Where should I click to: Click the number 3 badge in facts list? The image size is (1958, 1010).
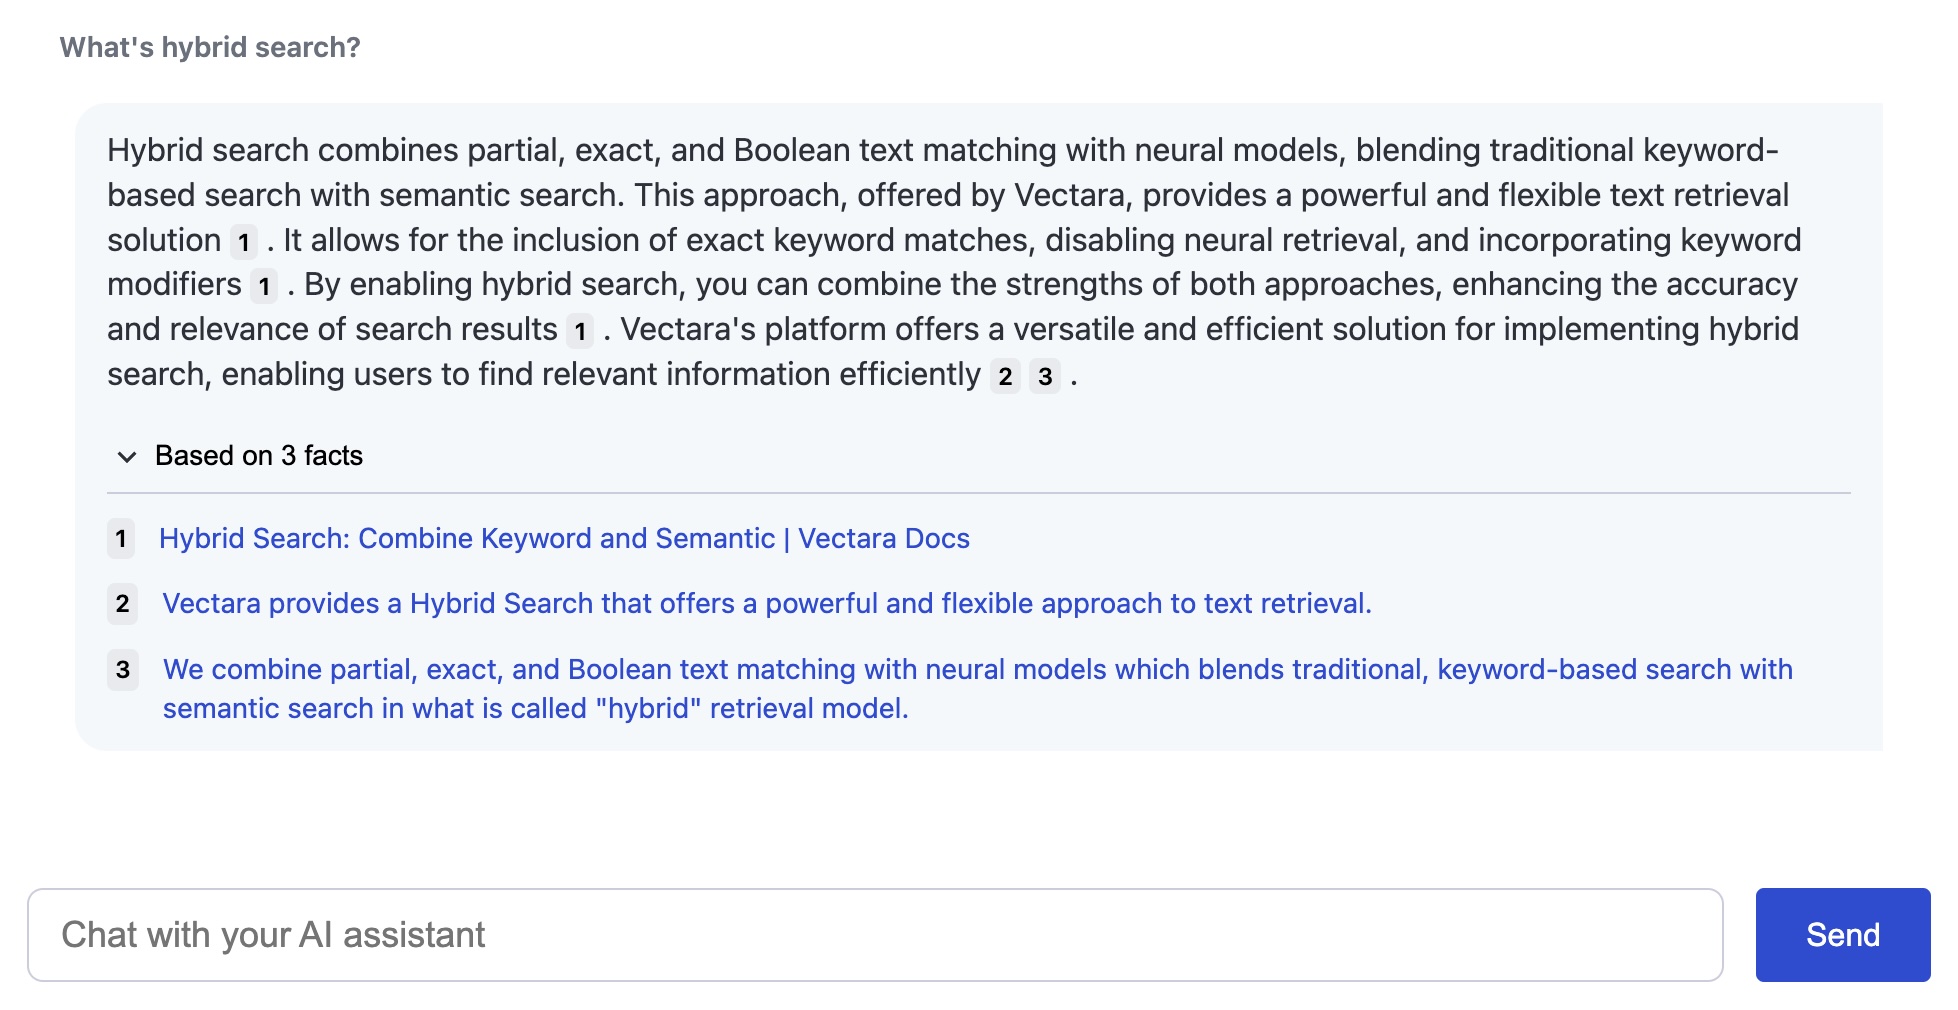click(x=122, y=669)
